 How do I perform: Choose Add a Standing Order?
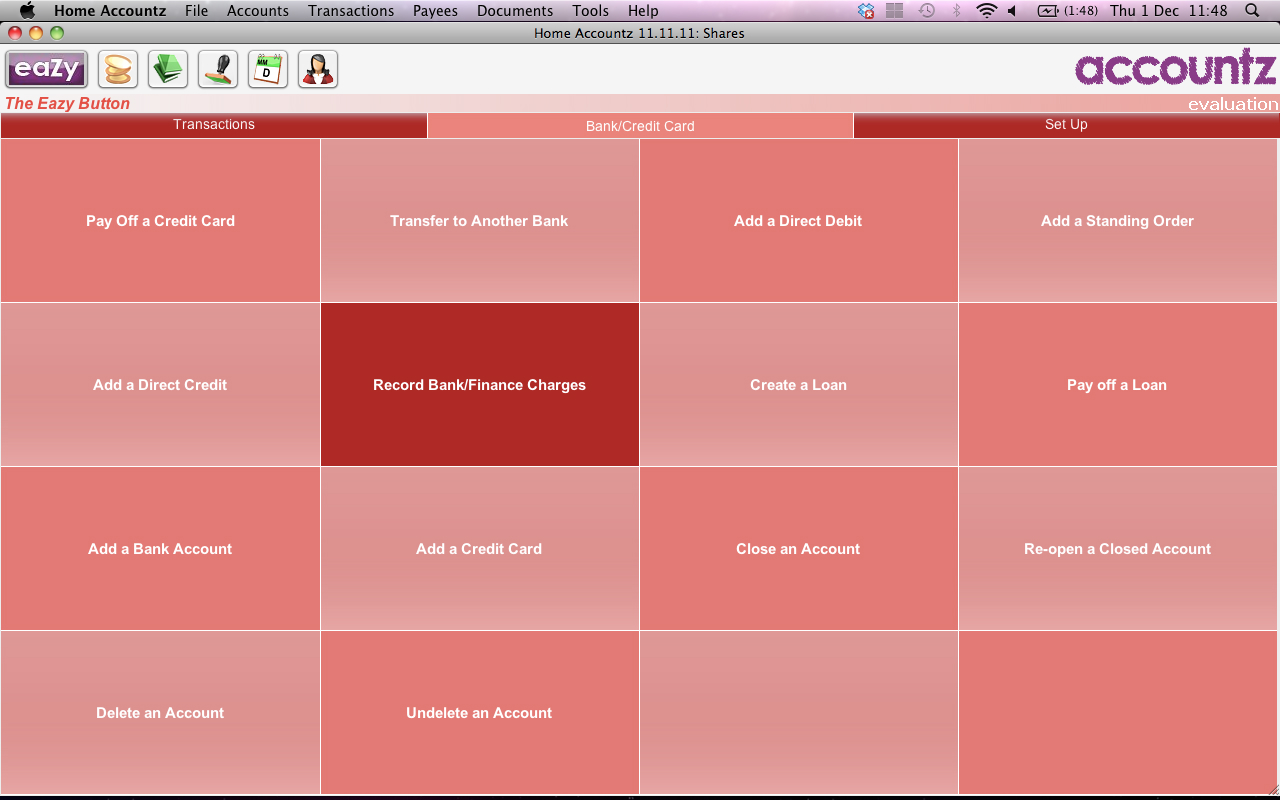point(1118,221)
